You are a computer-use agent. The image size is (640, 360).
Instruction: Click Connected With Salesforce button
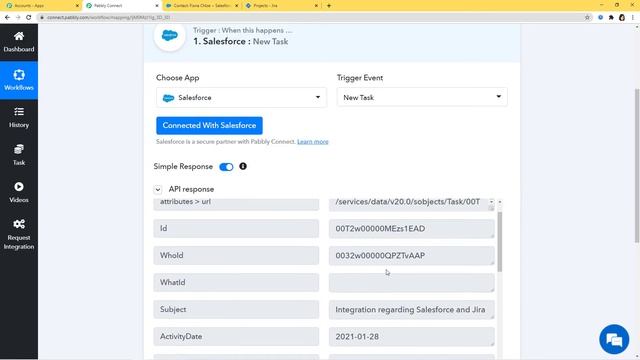pos(209,125)
